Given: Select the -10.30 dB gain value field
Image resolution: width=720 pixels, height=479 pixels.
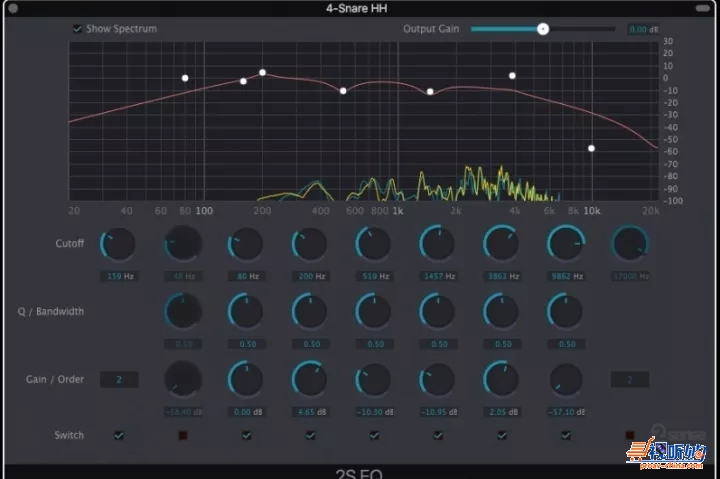Looking at the screenshot, I should pos(375,412).
